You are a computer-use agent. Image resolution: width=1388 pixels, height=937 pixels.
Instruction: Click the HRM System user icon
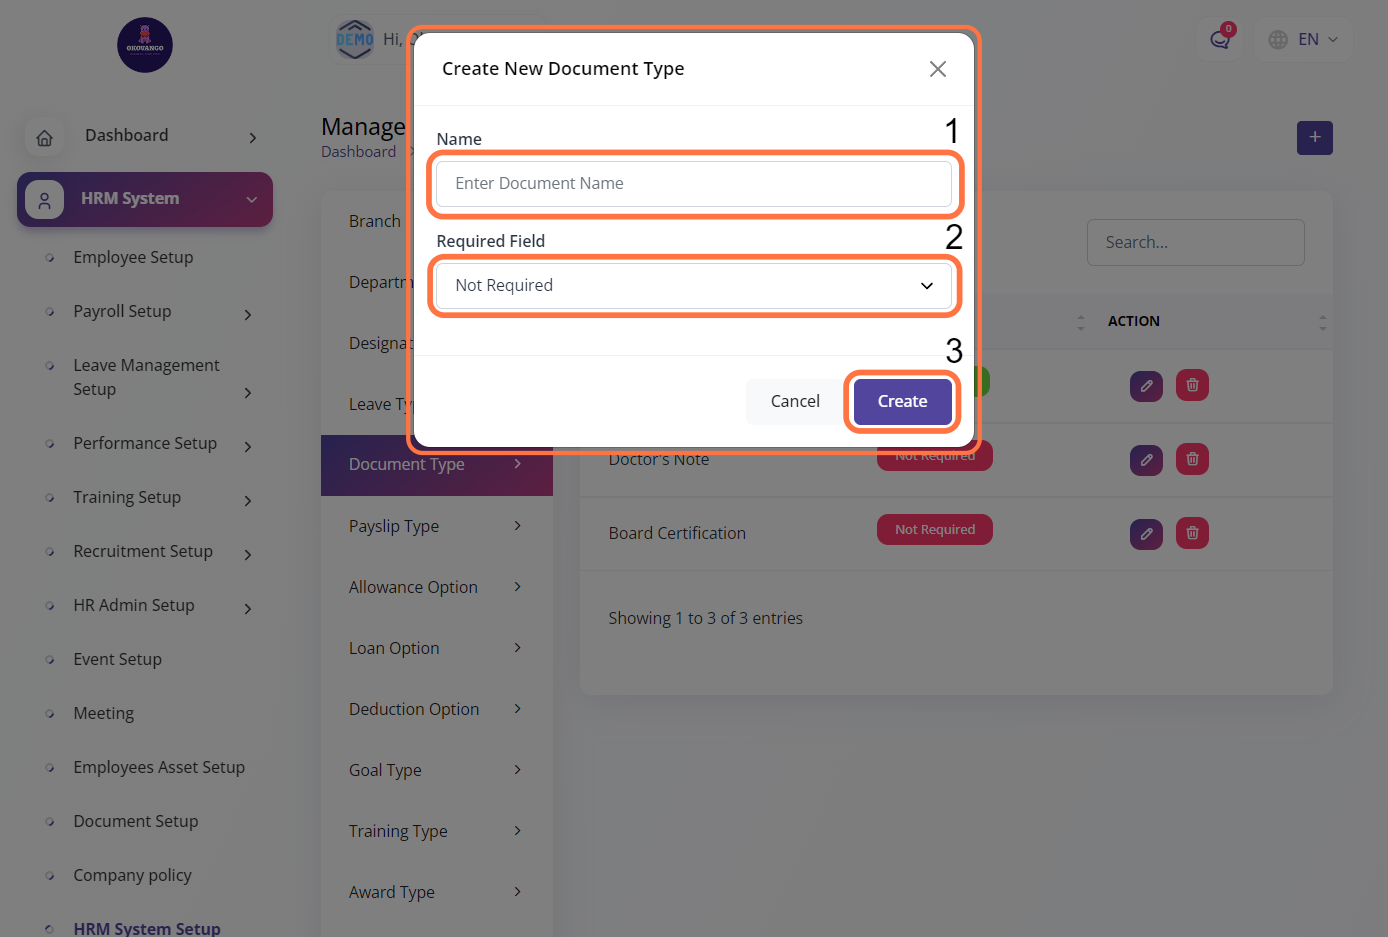[x=45, y=200]
